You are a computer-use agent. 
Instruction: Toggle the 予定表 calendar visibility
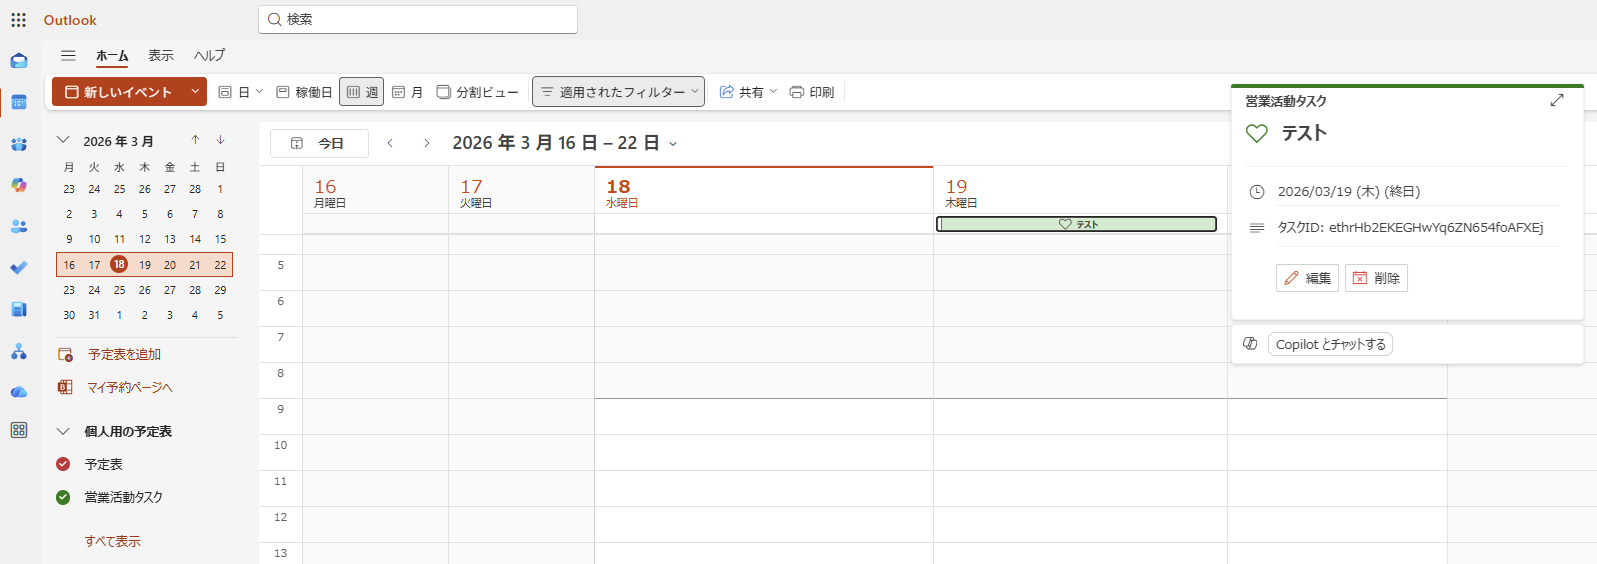coord(63,464)
